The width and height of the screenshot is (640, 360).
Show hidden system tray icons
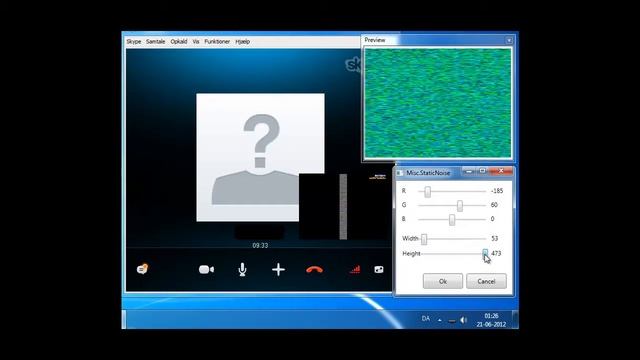click(x=440, y=320)
